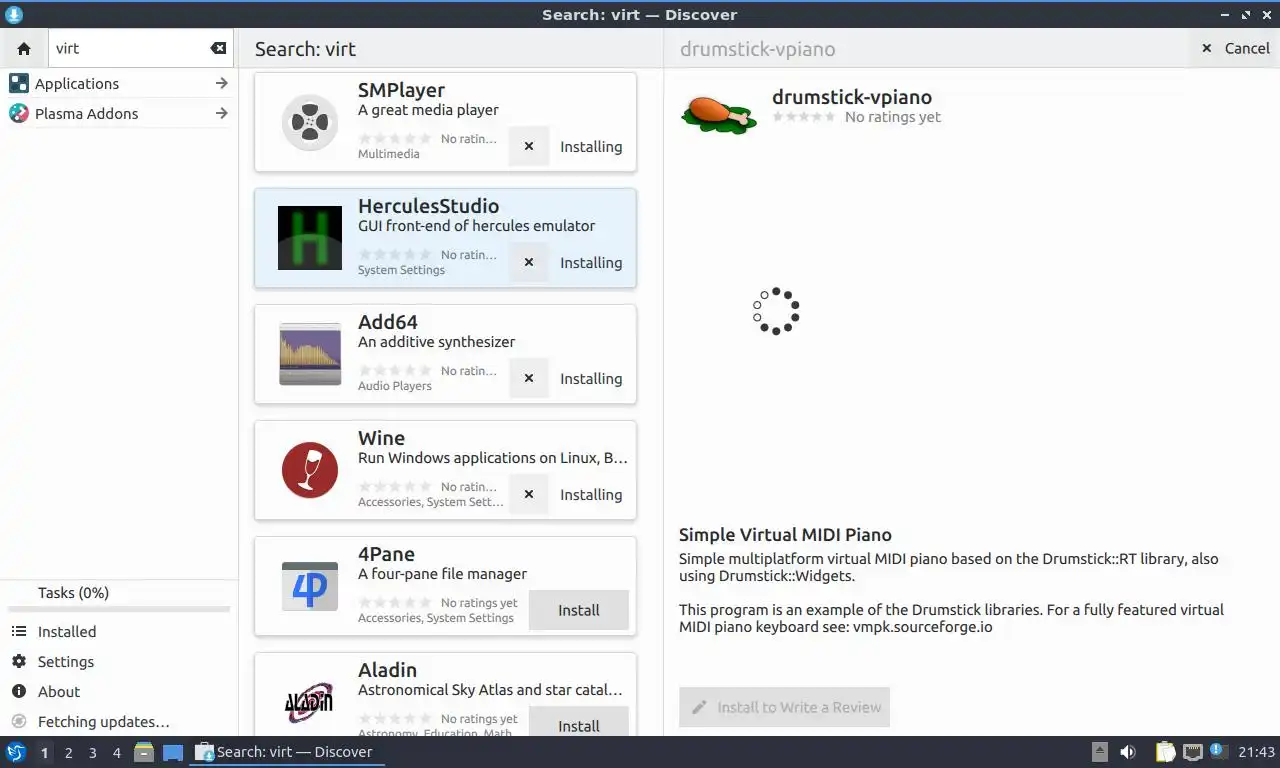The image size is (1280, 768).
Task: Cancel the SMPlayer installation
Action: click(x=529, y=146)
